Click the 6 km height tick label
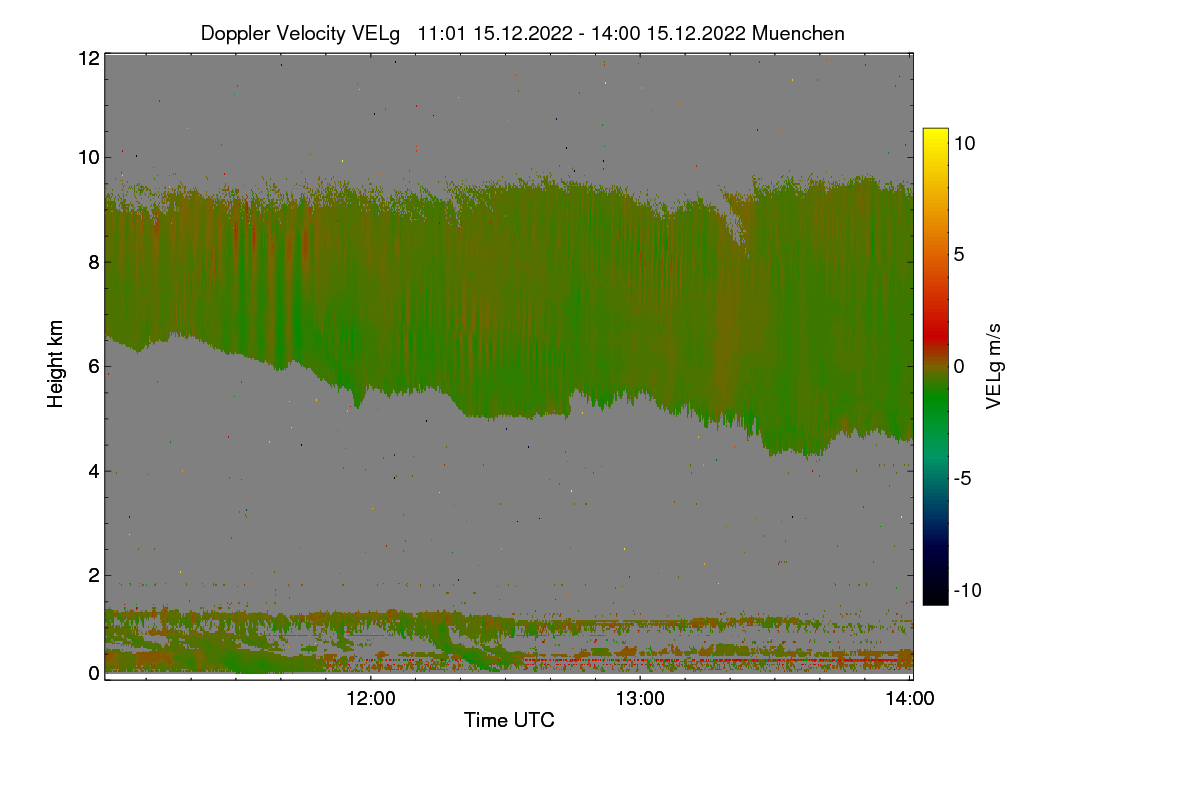1200x800 pixels. coord(94,366)
